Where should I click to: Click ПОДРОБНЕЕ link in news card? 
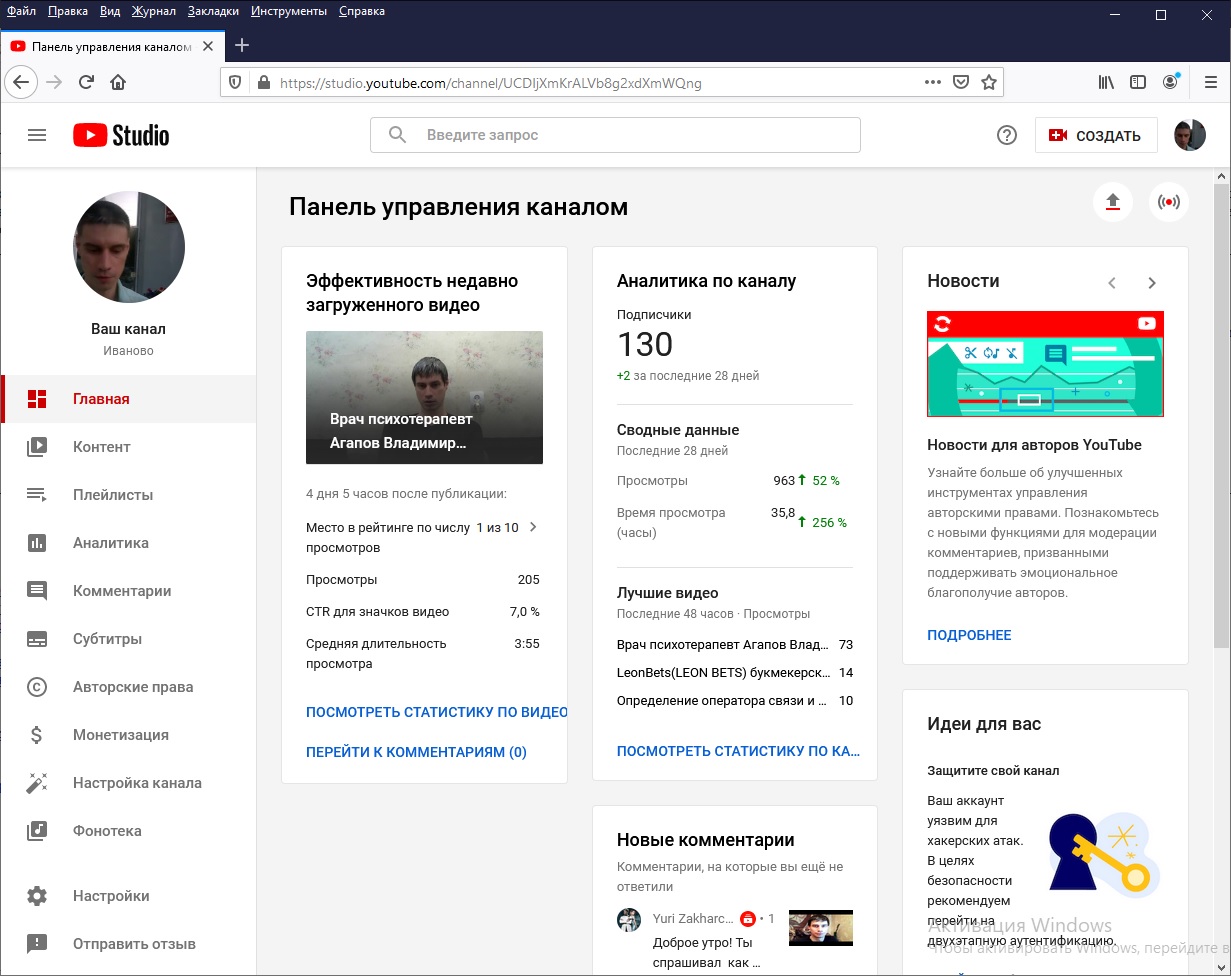(x=969, y=635)
